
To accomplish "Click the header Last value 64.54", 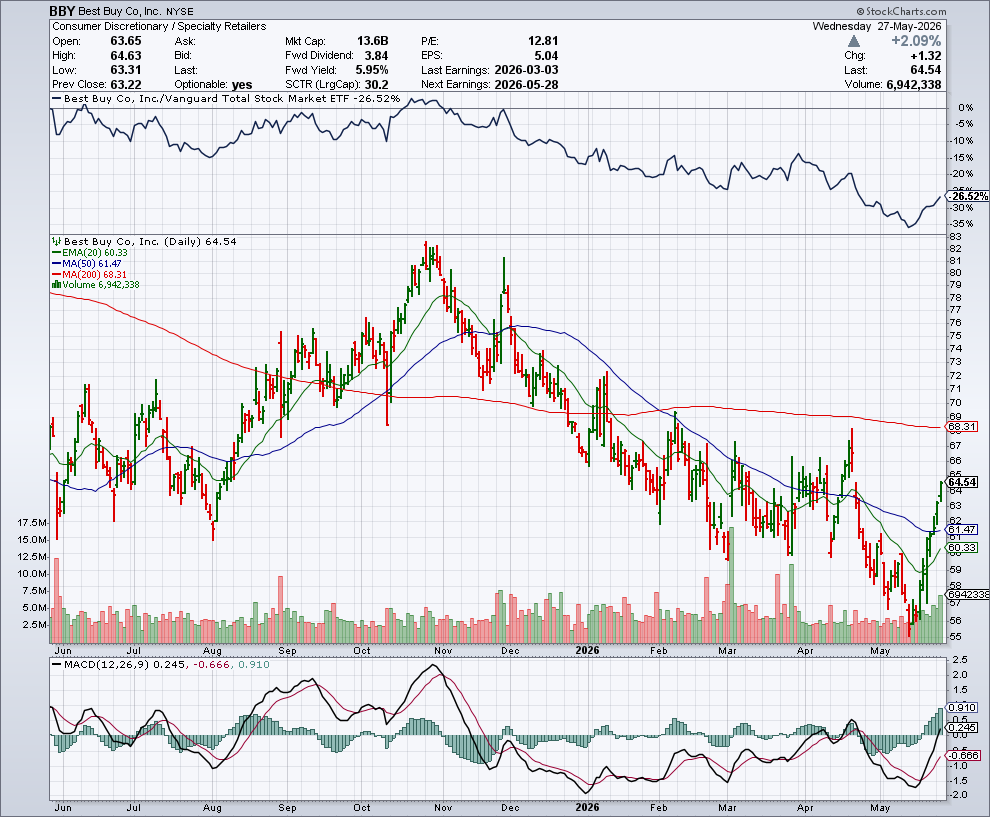I will [x=926, y=70].
